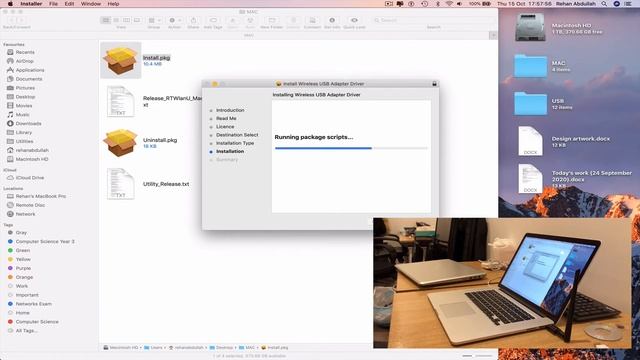Screen dimensions: 640x360
Task: Open Music in Finder sidebar
Action: point(22,115)
